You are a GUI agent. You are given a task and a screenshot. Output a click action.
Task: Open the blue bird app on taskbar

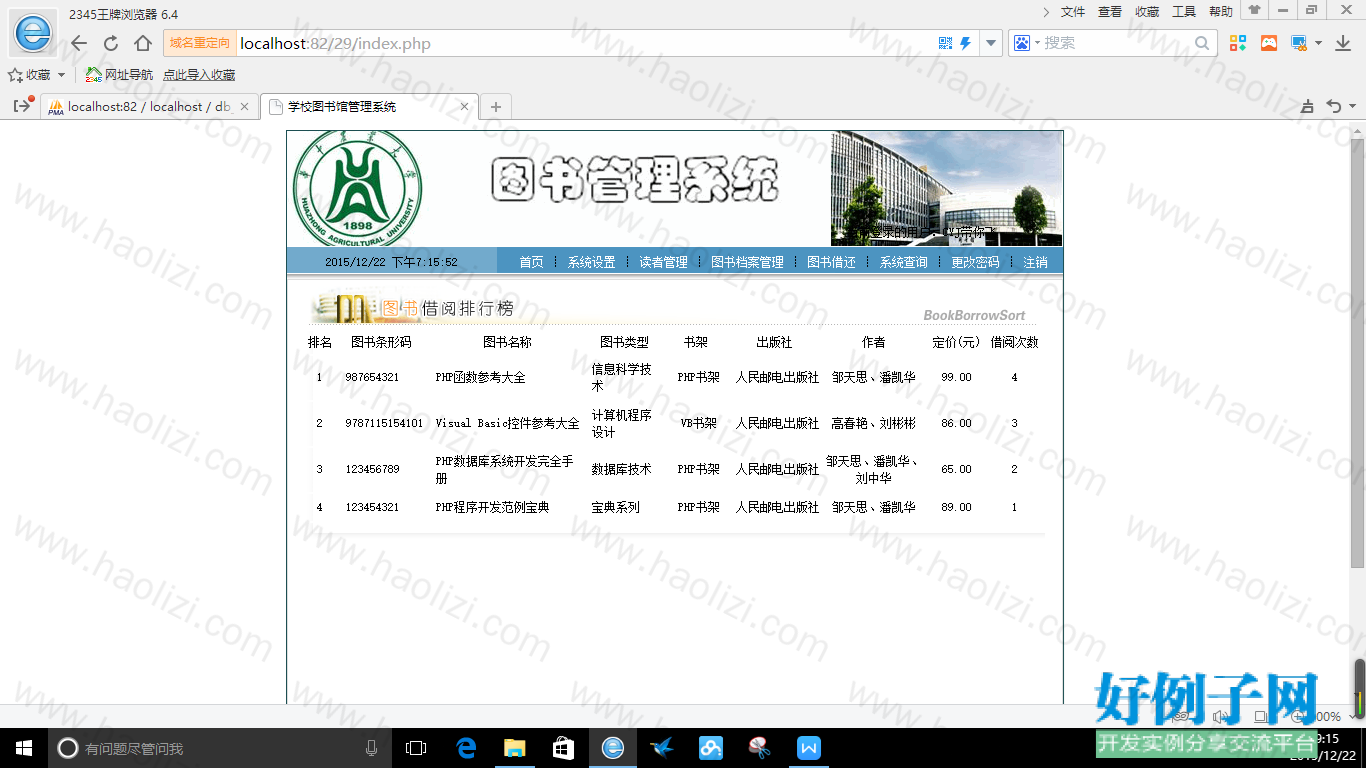pyautogui.click(x=661, y=747)
